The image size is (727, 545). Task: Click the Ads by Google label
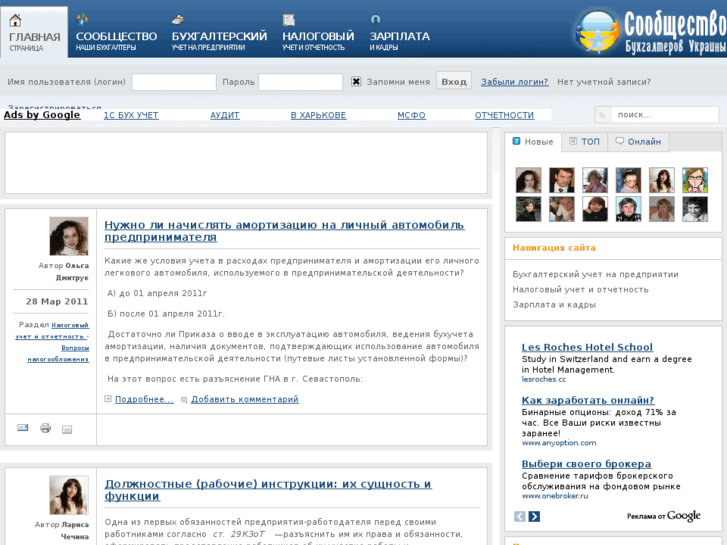(42, 115)
